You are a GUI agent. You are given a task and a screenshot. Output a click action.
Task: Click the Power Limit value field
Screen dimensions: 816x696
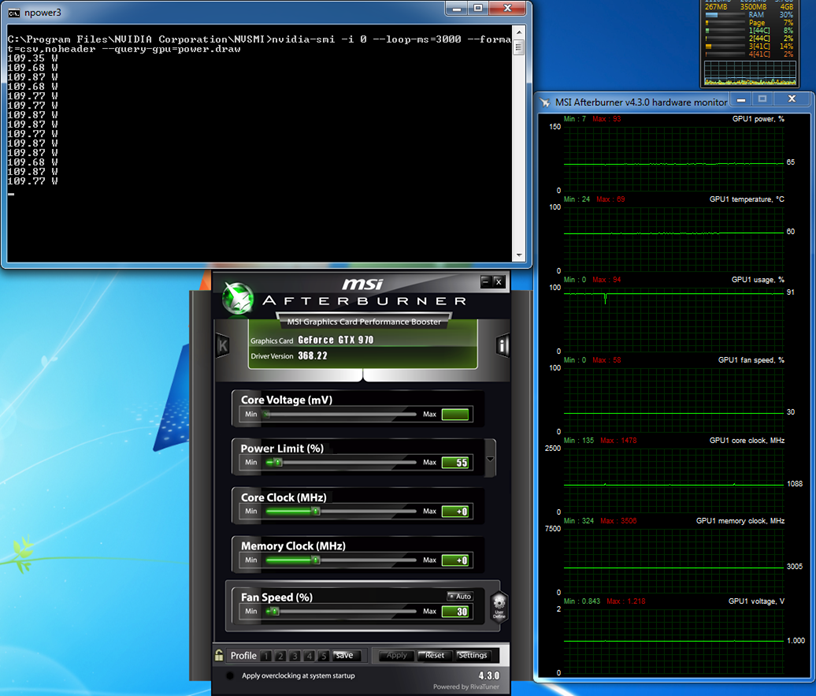[455, 463]
